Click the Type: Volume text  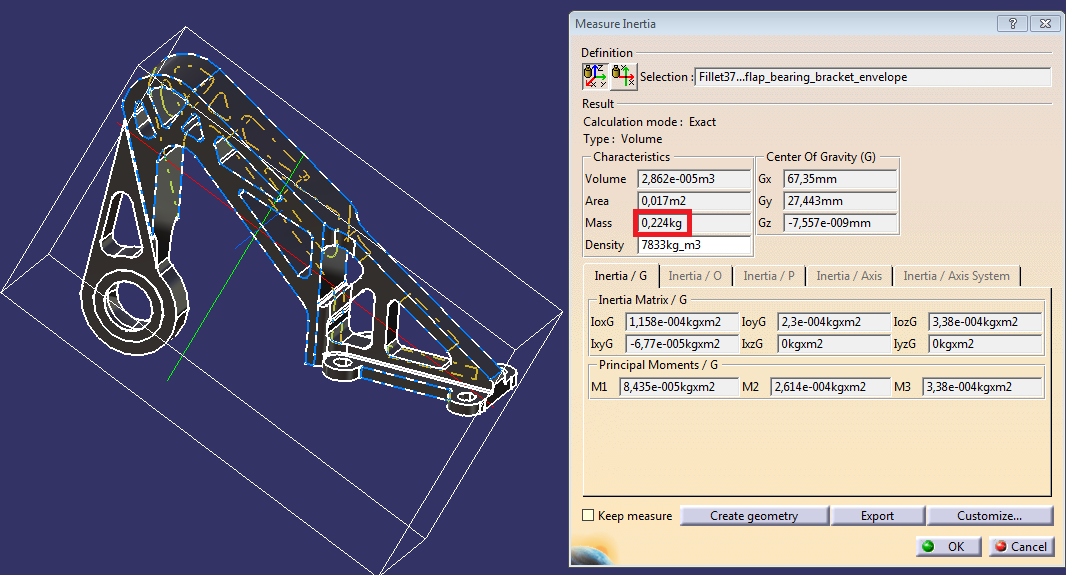[622, 139]
